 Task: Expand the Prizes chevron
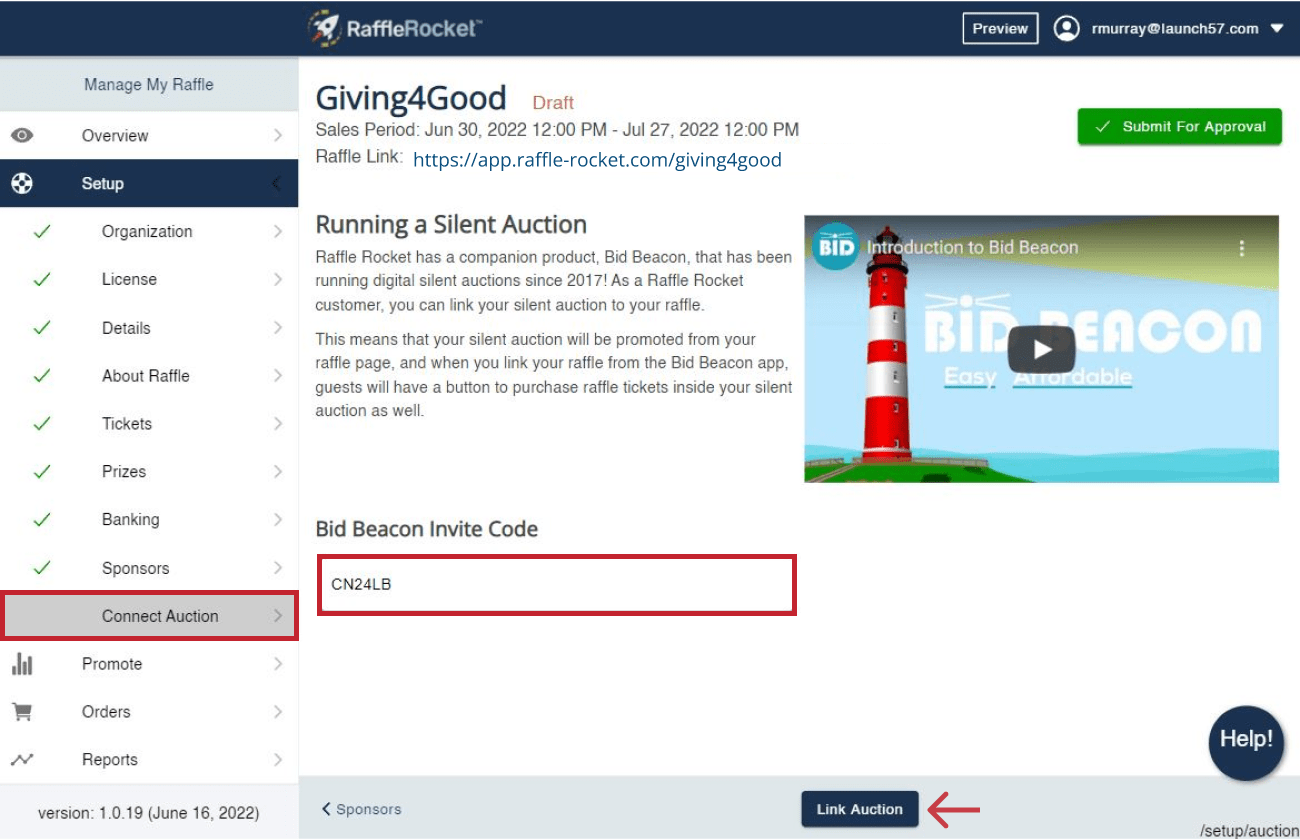click(278, 472)
